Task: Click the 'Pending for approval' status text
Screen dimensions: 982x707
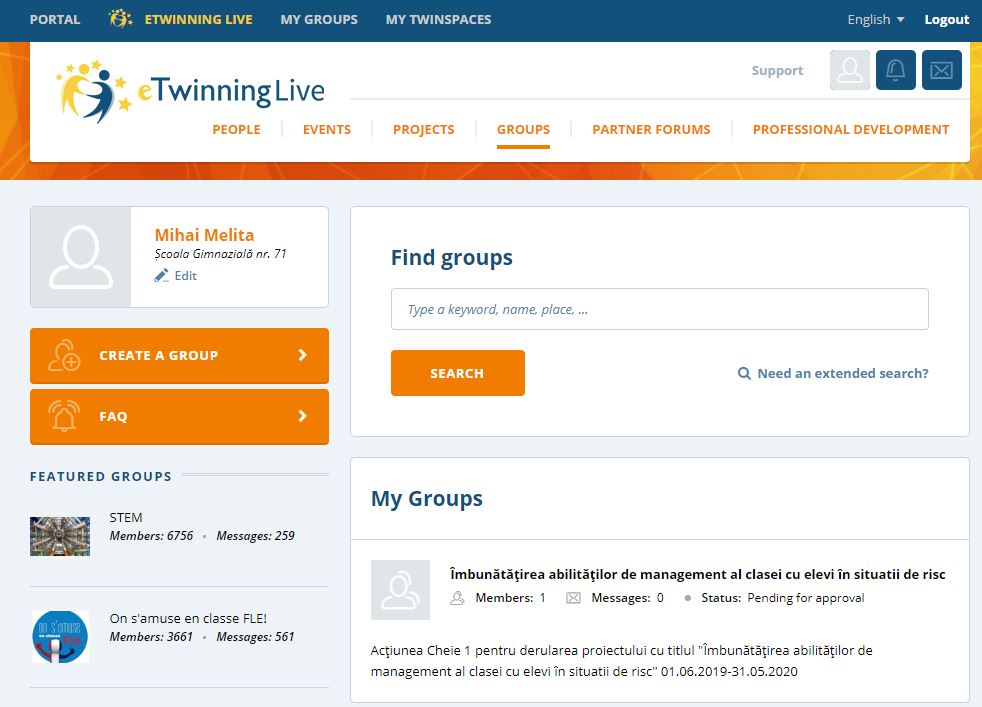Action: [x=805, y=598]
